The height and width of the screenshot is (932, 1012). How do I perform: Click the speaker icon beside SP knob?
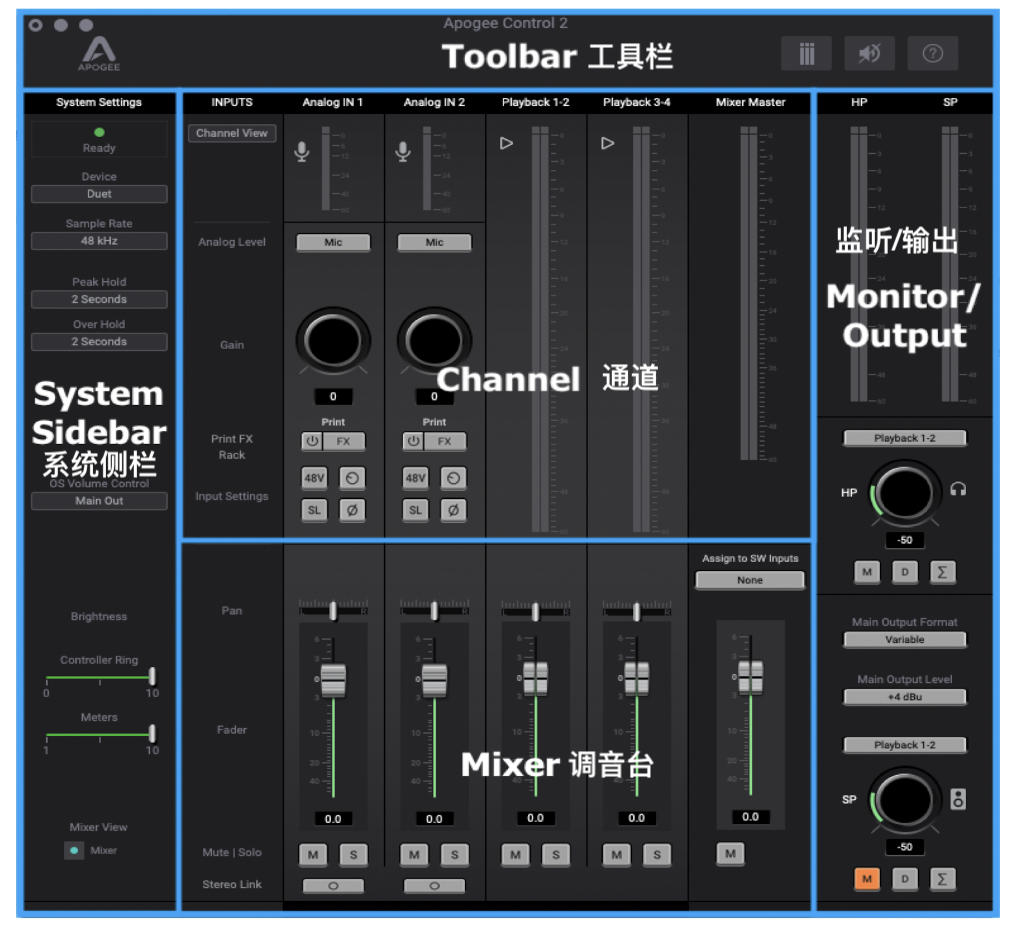[958, 799]
